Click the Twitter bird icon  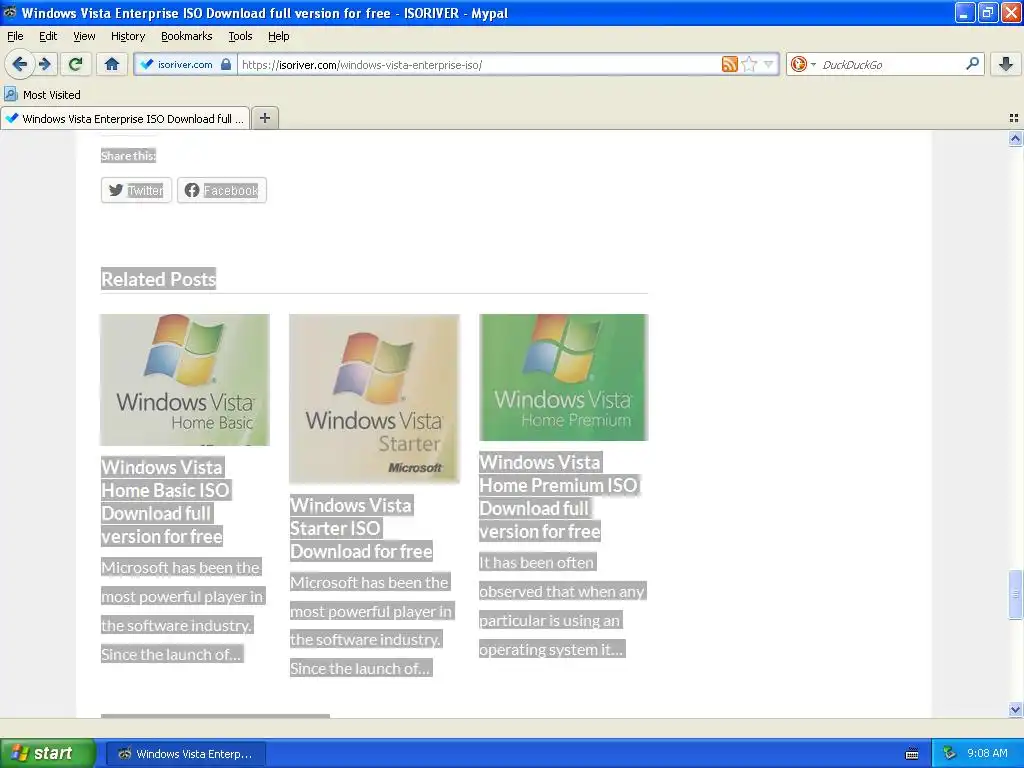click(x=116, y=190)
